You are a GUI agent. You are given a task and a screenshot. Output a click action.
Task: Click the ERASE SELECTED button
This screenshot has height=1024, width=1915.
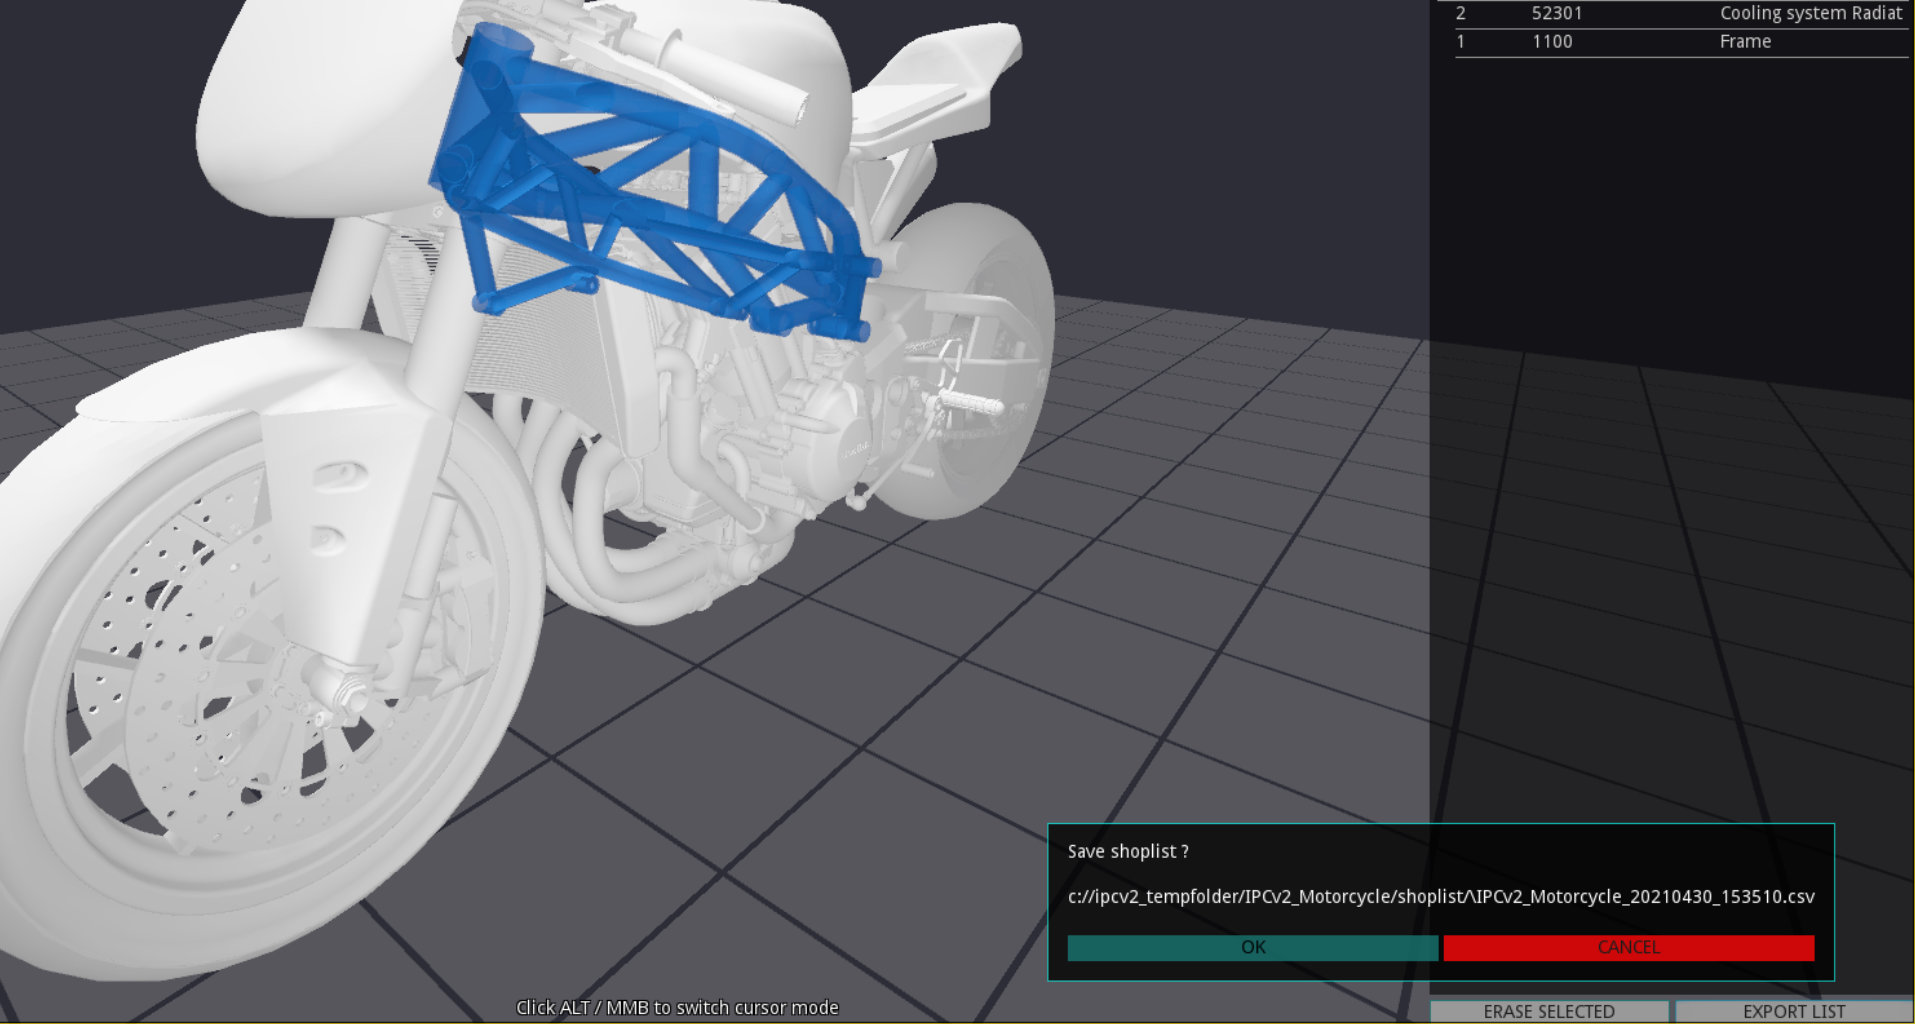point(1548,1011)
